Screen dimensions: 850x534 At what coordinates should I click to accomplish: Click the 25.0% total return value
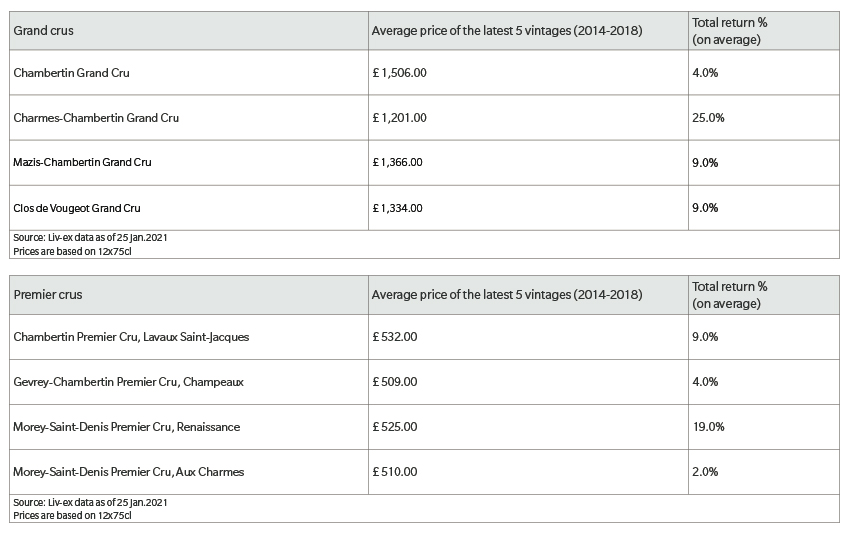pyautogui.click(x=708, y=118)
